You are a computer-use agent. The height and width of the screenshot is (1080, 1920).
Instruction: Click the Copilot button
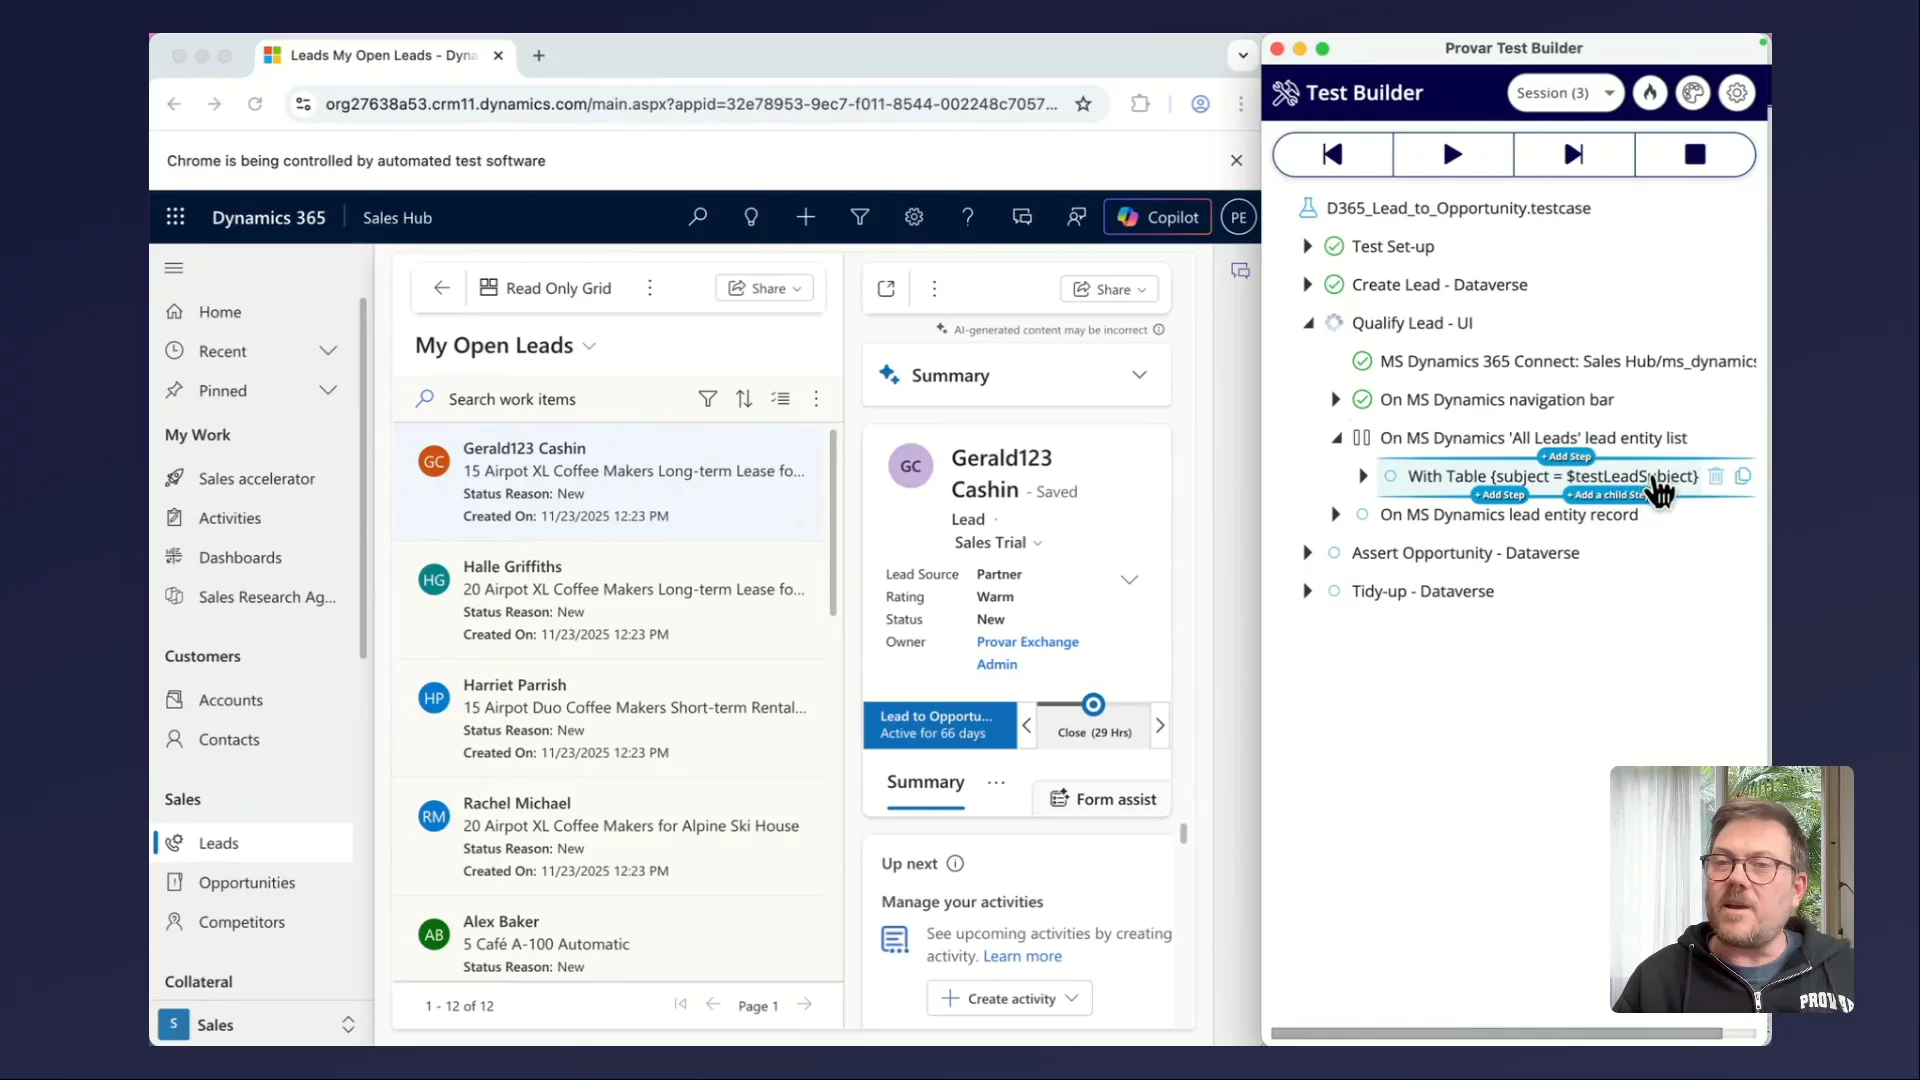1157,217
